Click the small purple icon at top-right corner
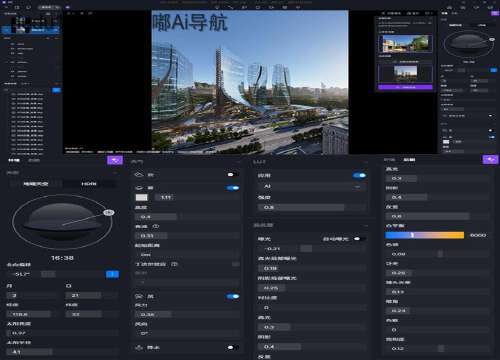This screenshot has width=500, height=360. pyautogui.click(x=495, y=13)
